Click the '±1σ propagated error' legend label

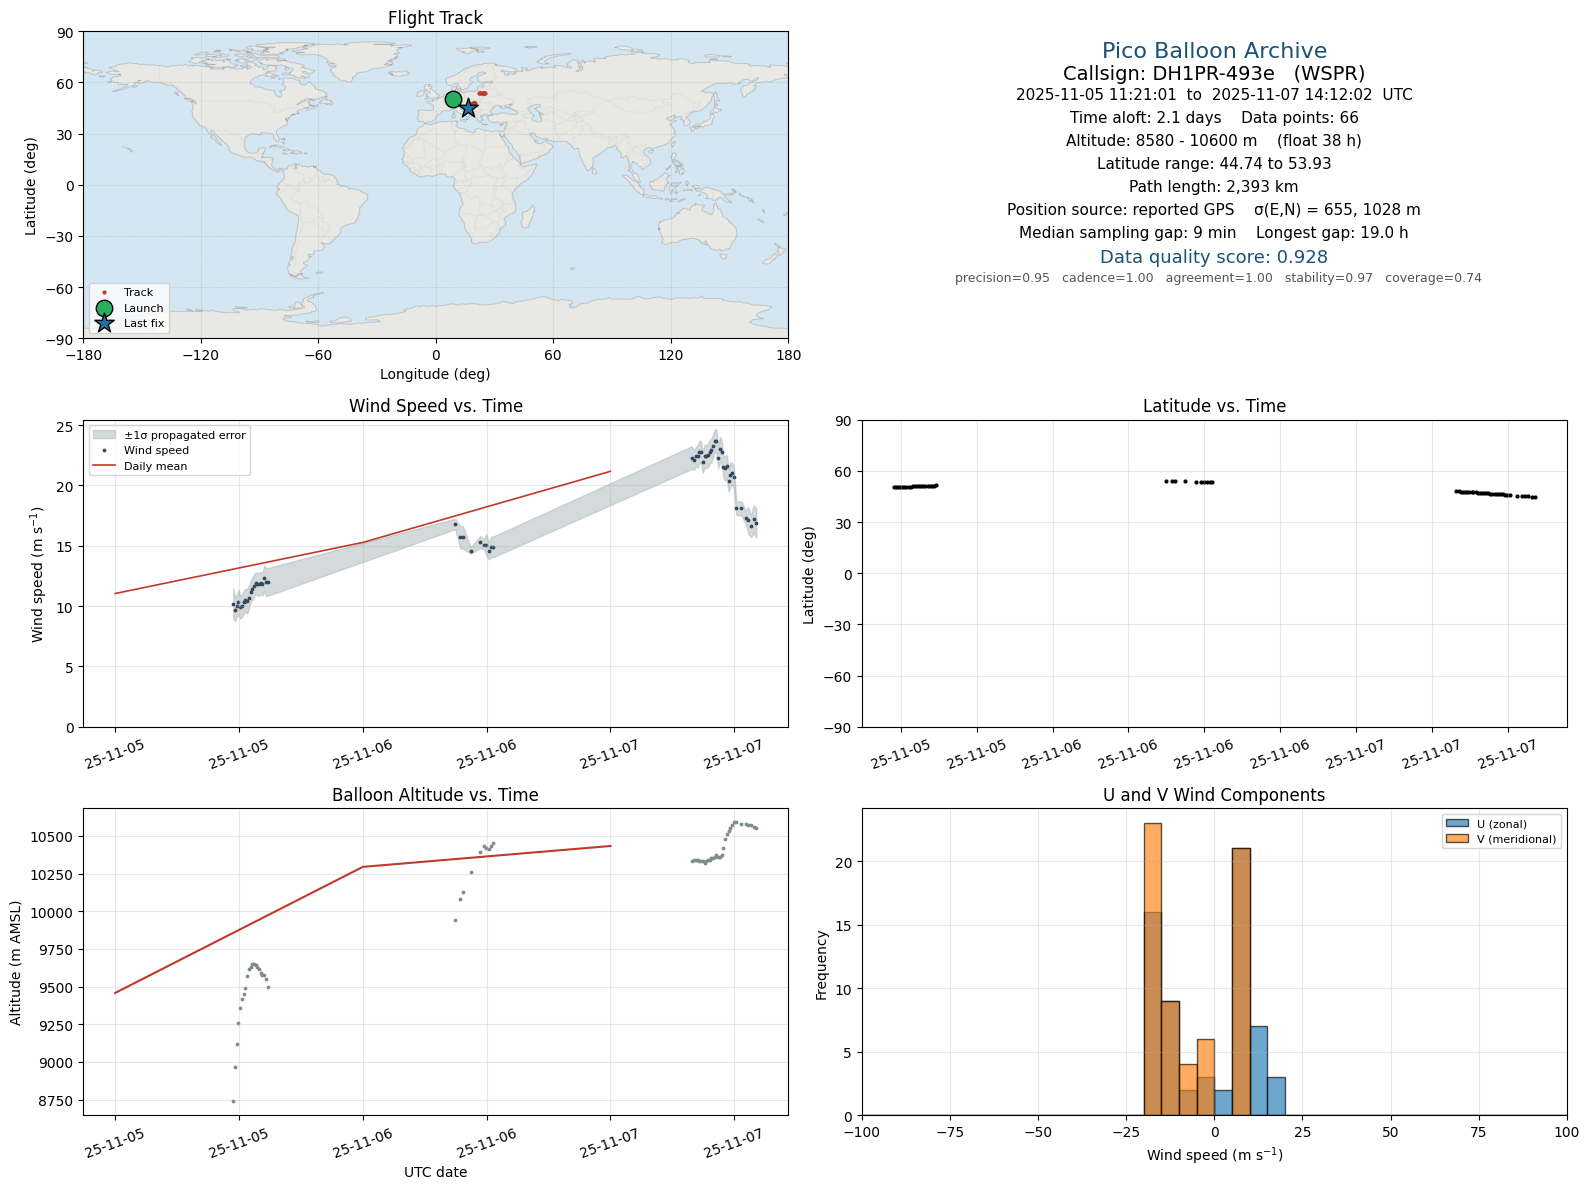click(185, 436)
